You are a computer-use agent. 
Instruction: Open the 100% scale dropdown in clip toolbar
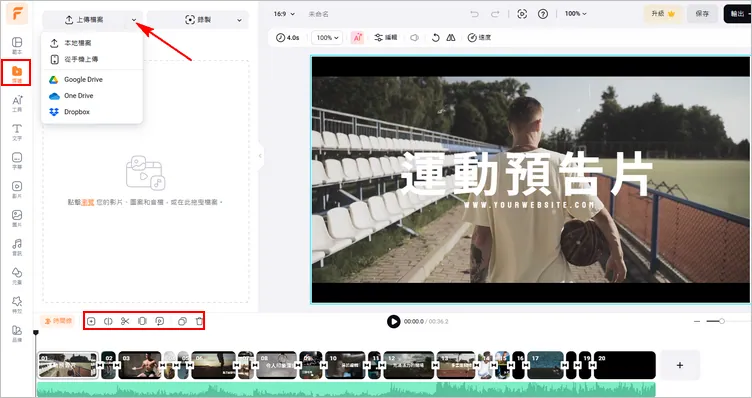(x=327, y=37)
